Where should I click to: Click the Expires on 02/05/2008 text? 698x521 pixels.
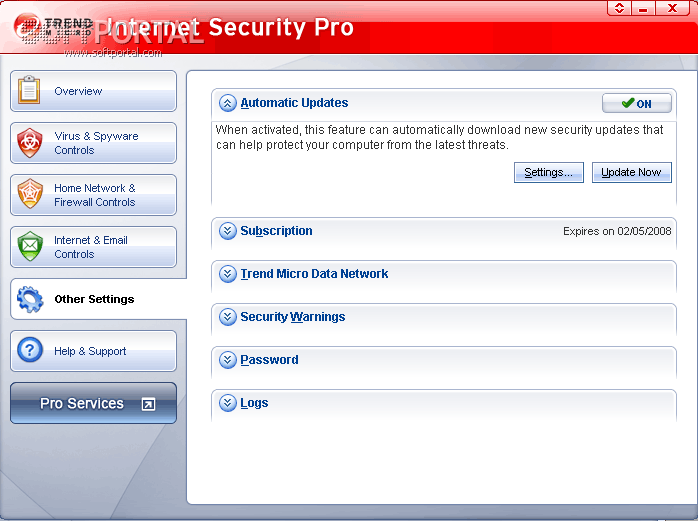pos(617,231)
